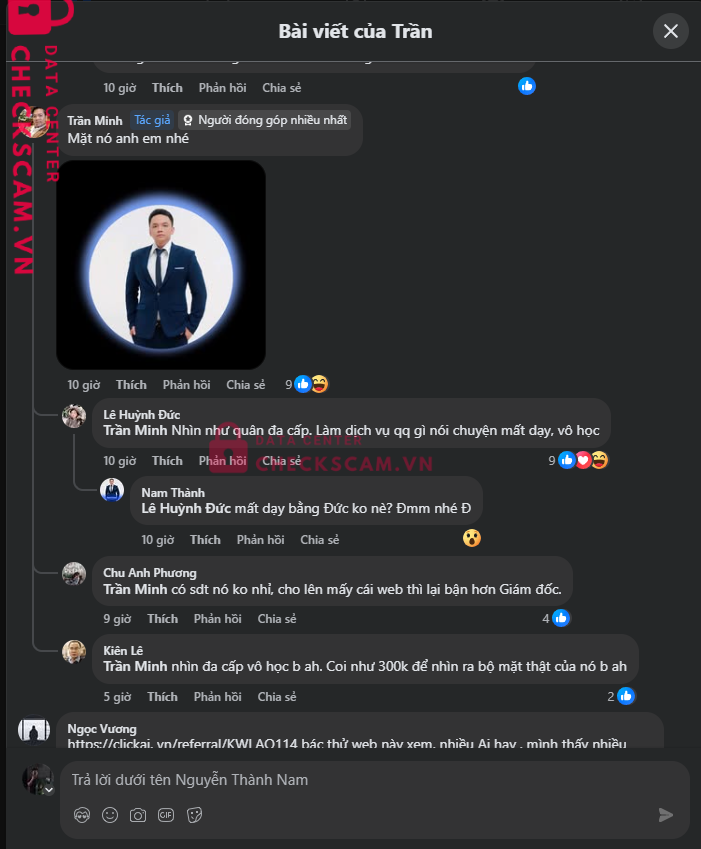
Task: Open Lê Huỳnh Đức's profile name
Action: point(141,414)
